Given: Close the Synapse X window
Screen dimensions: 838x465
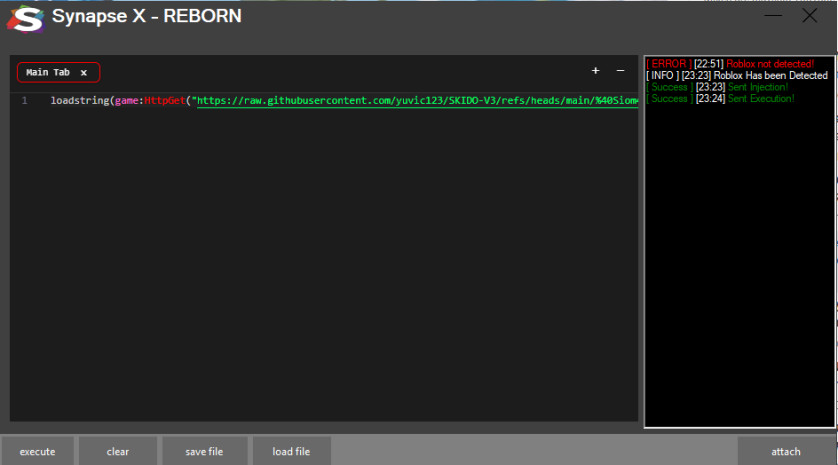Looking at the screenshot, I should [x=809, y=16].
